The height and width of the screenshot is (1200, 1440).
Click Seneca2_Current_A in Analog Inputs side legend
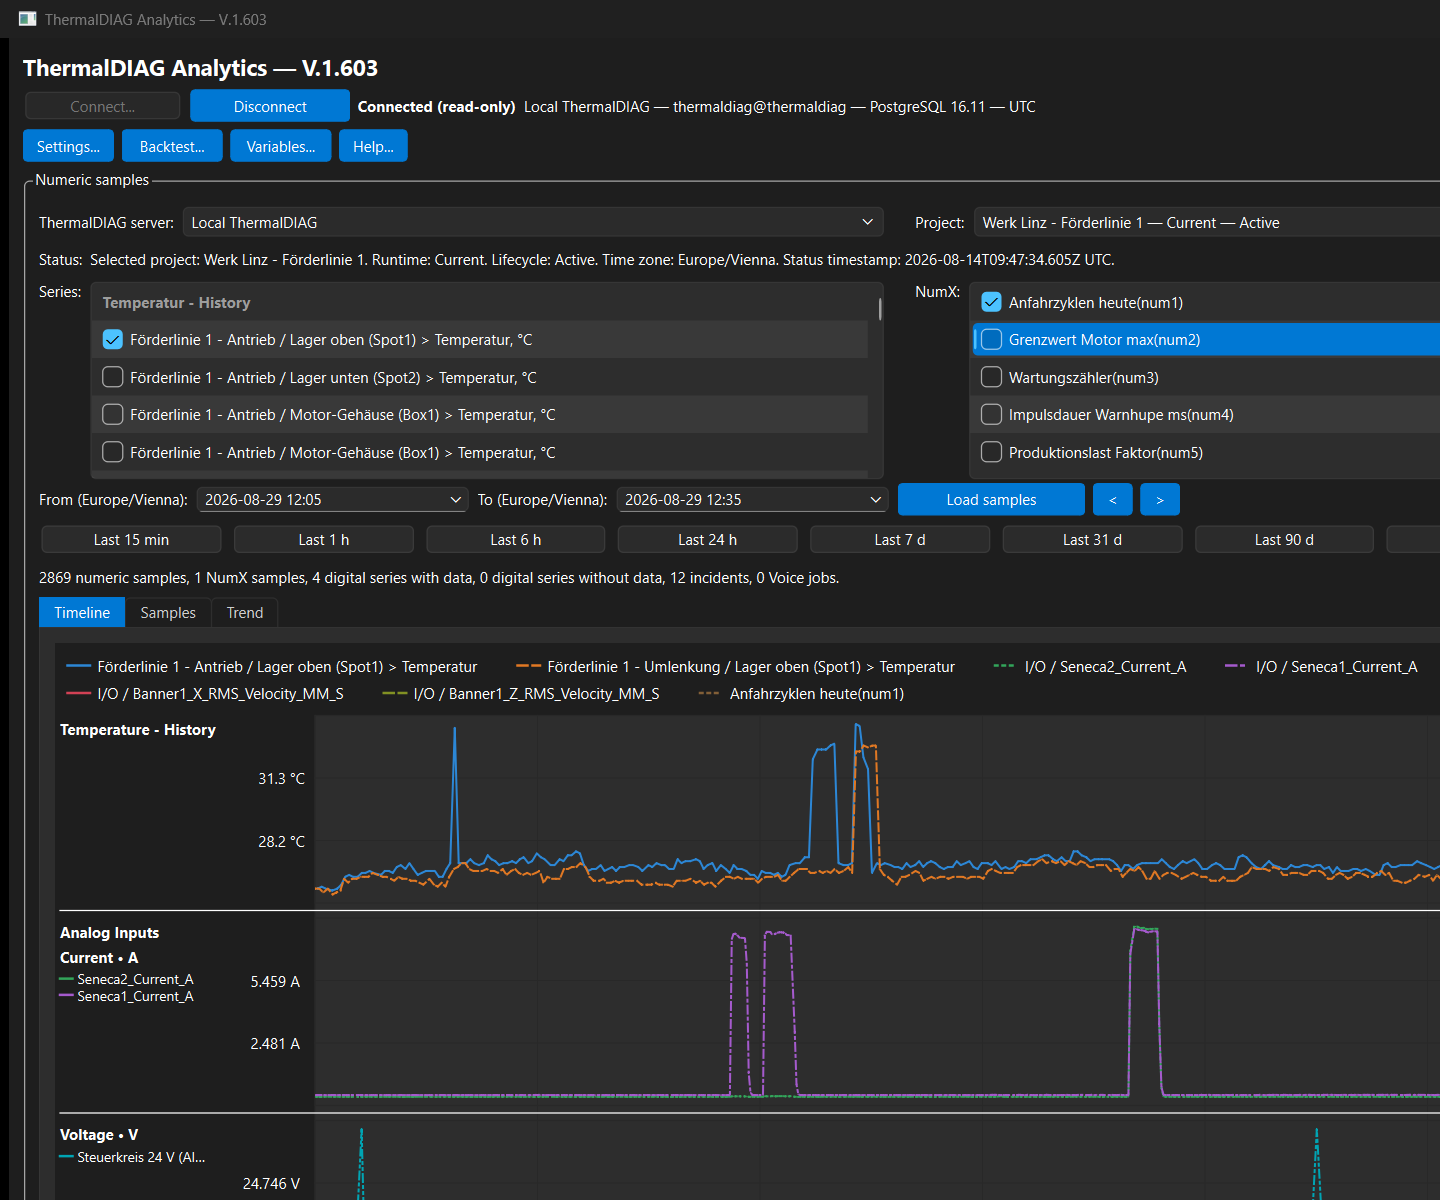coord(127,979)
